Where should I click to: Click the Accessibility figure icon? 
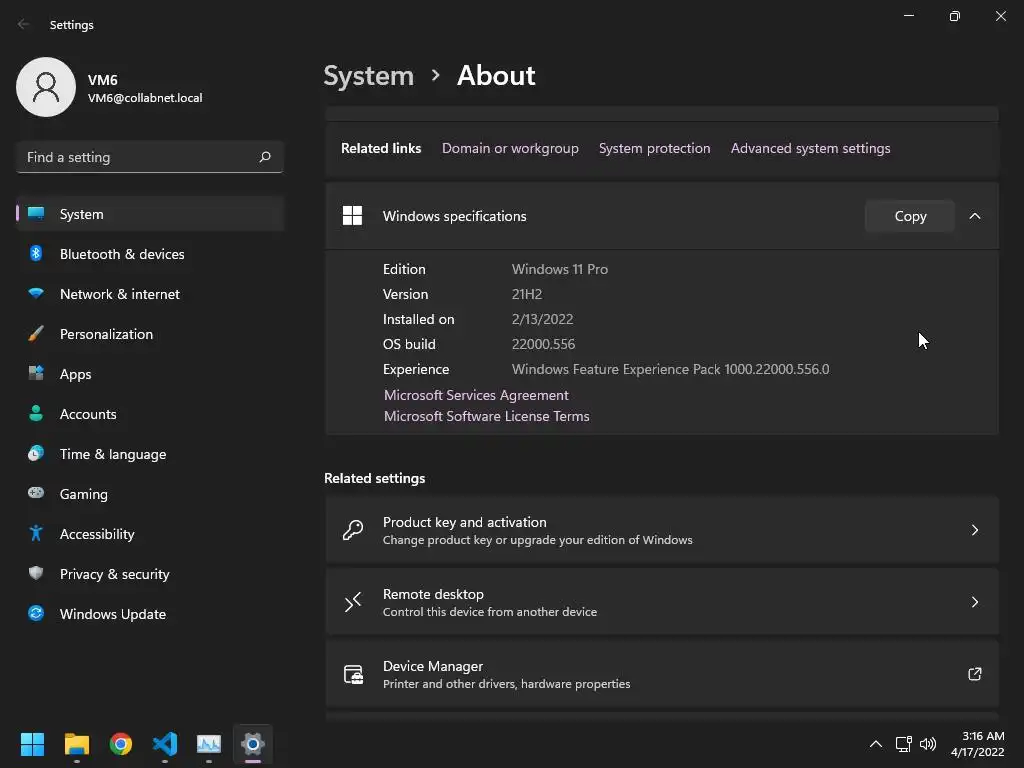36,534
